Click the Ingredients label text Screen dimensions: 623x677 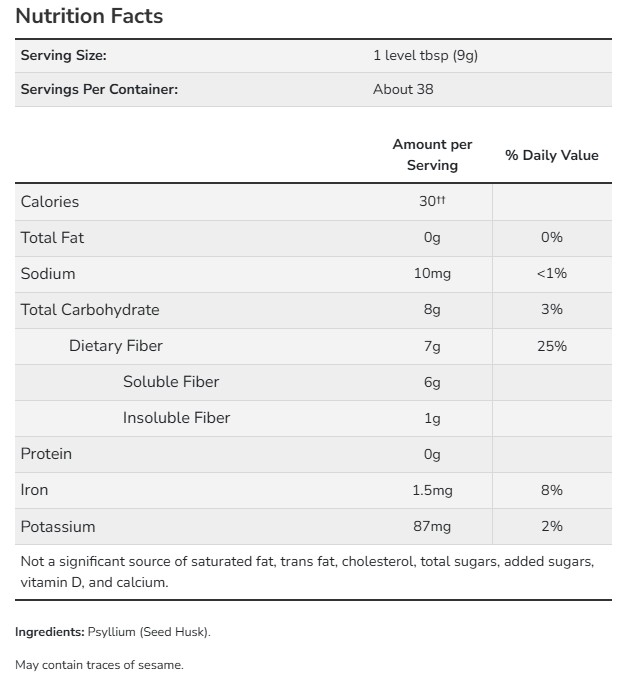[50, 632]
